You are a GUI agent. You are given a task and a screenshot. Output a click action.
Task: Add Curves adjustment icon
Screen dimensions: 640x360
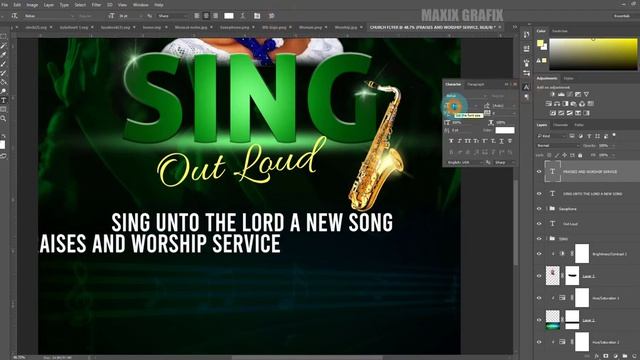click(x=570, y=94)
